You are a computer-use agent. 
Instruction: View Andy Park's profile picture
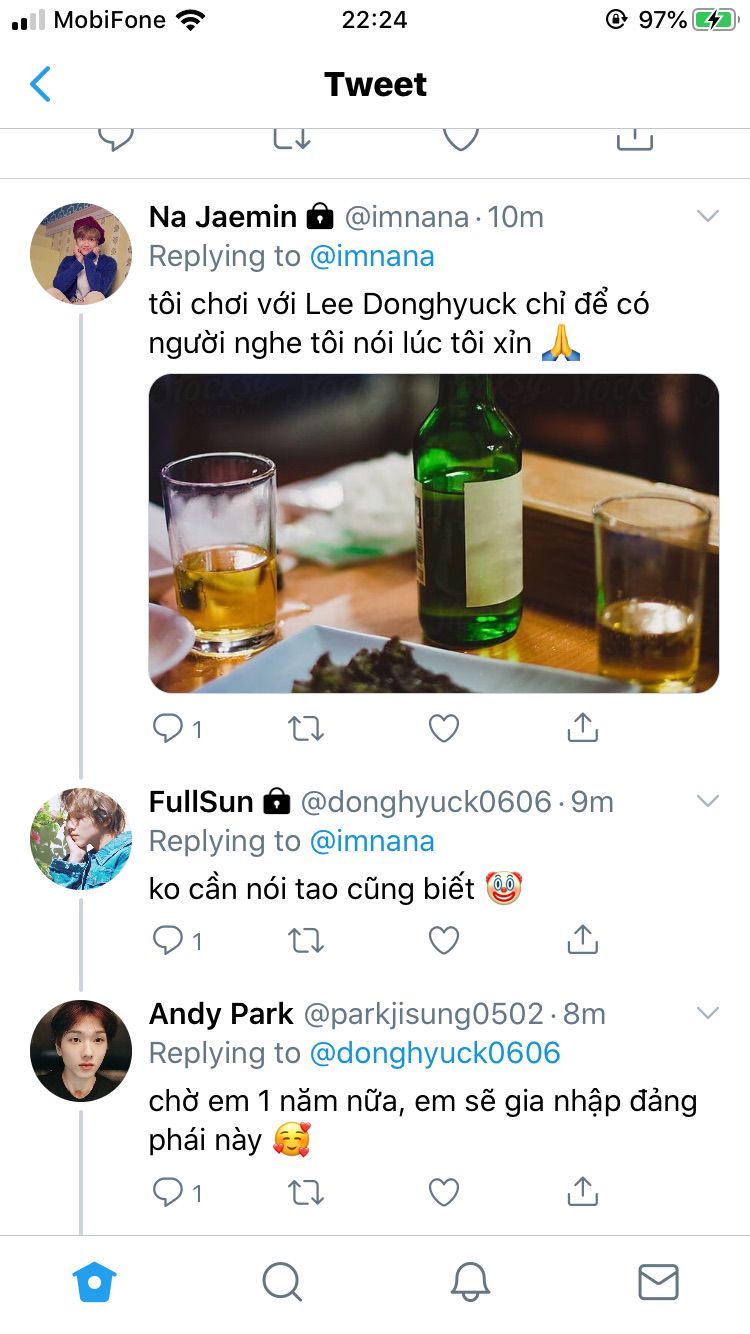[x=81, y=1050]
